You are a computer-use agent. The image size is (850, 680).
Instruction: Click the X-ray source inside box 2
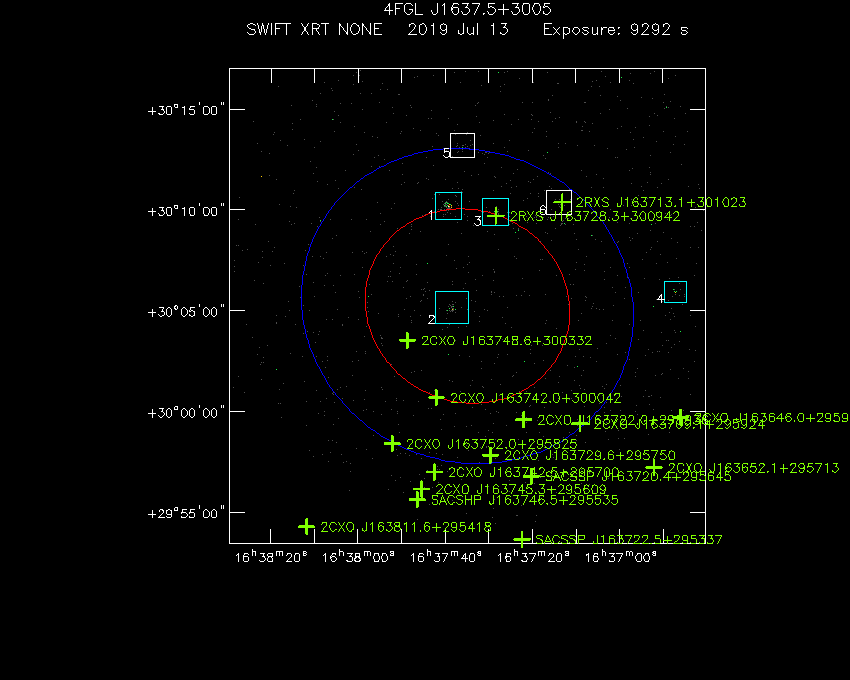[x=452, y=308]
